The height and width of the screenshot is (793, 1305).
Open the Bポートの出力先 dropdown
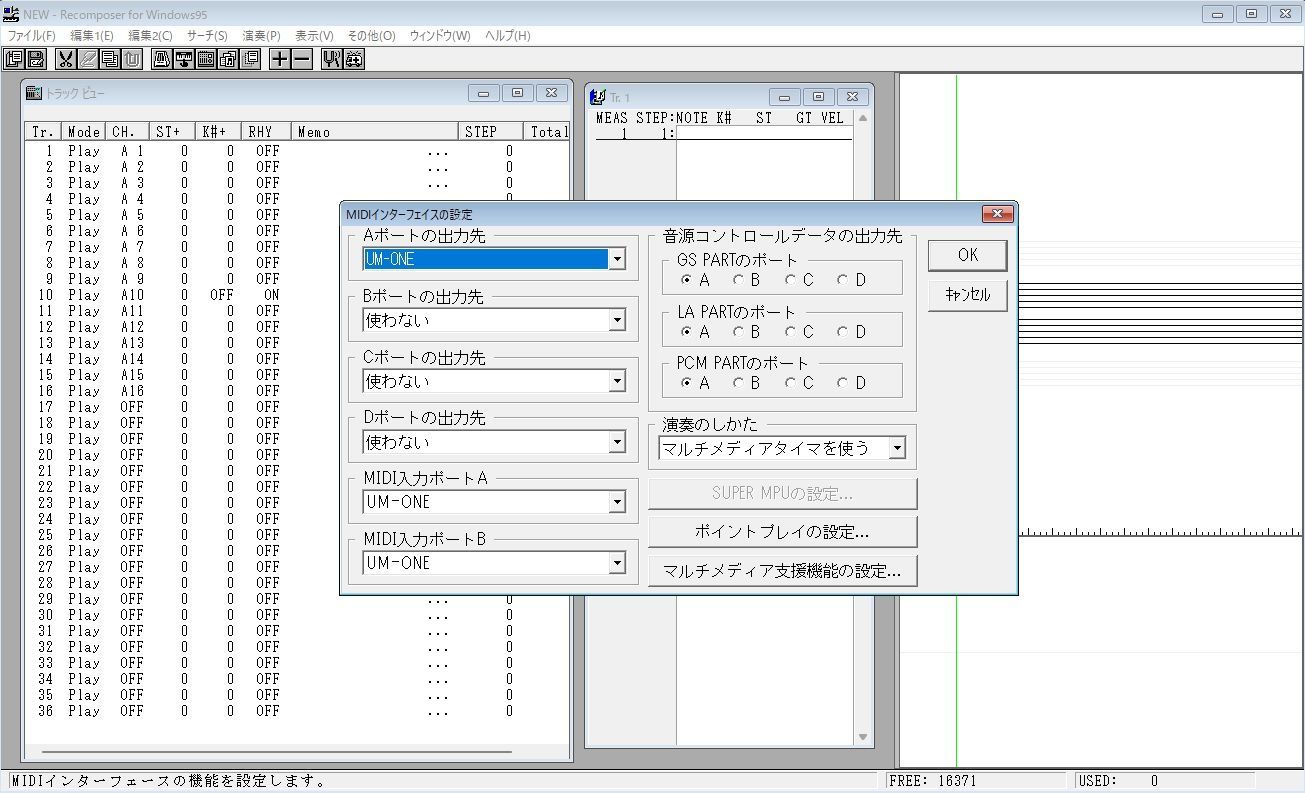click(x=617, y=320)
